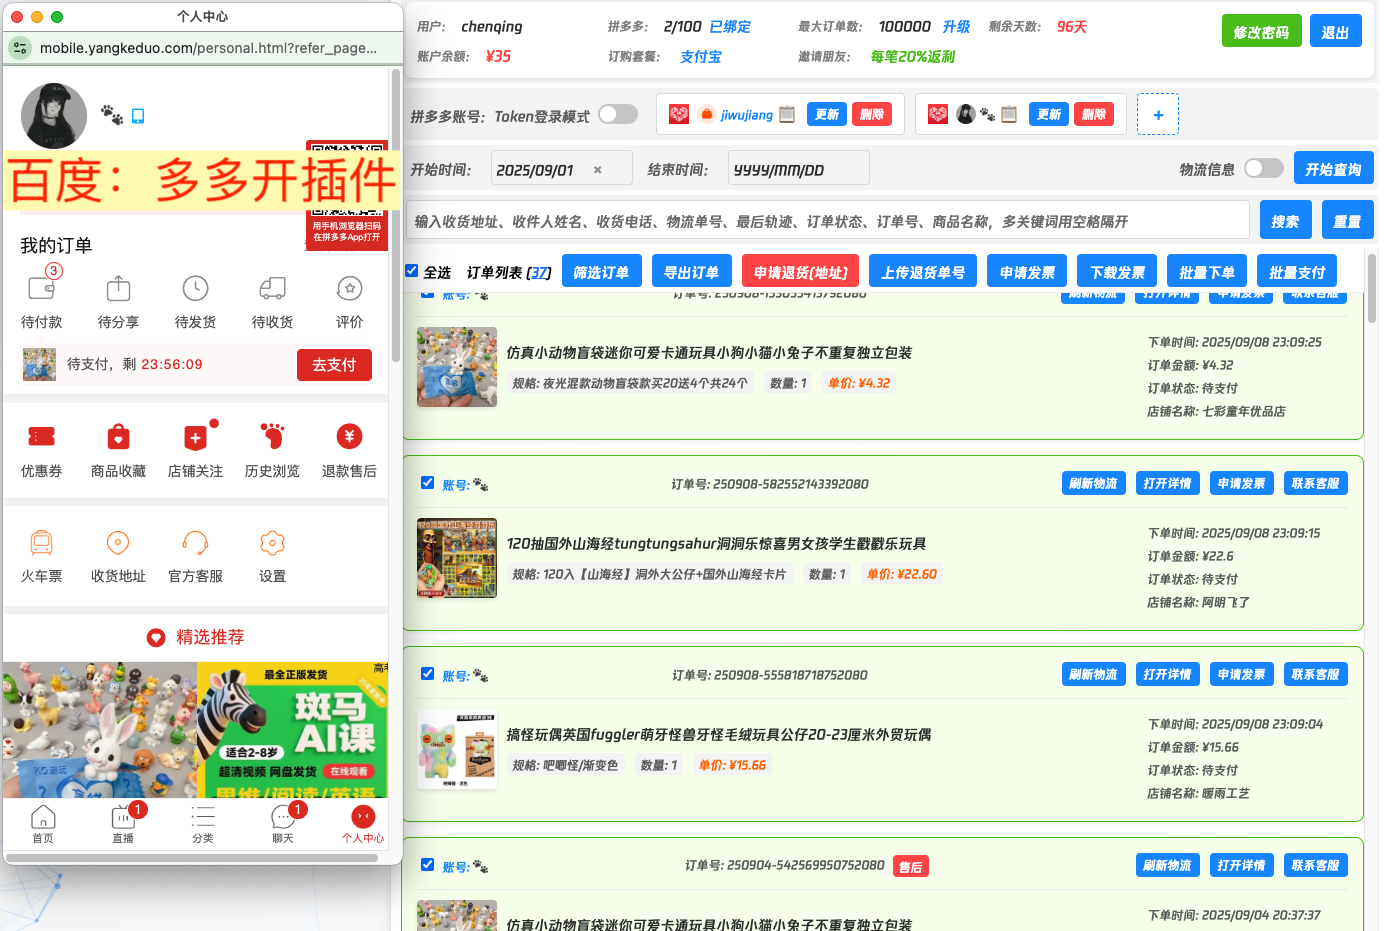This screenshot has width=1389, height=931.
Task: Open the 火车票 train ticket icon
Action: [42, 545]
